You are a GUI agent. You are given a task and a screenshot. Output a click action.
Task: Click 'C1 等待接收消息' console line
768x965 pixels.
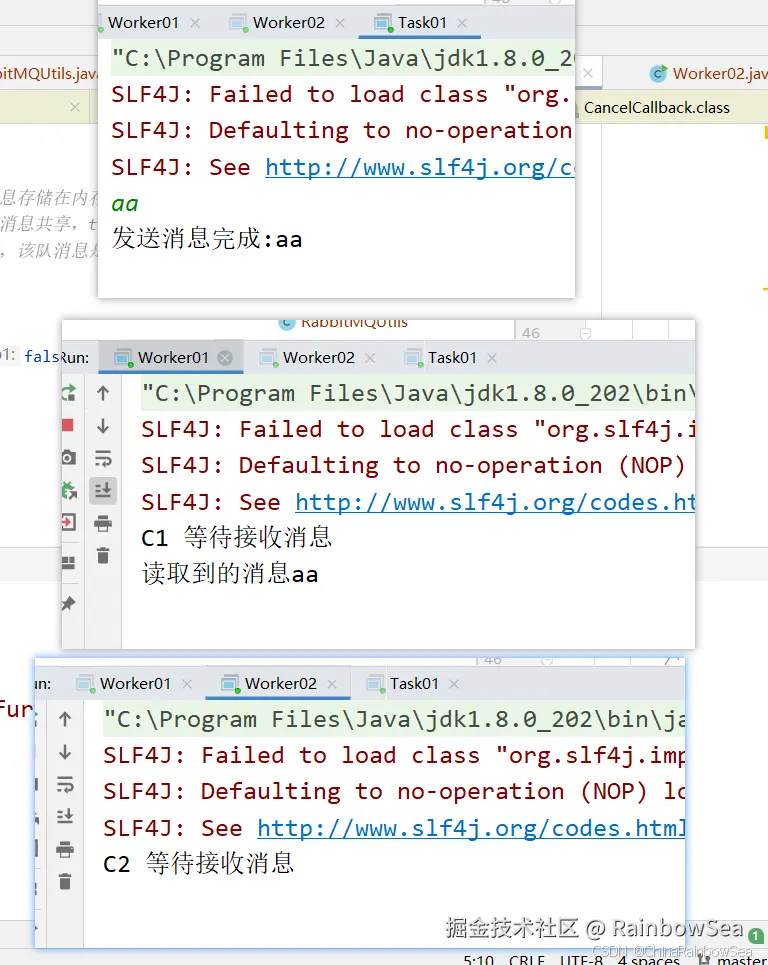click(236, 537)
